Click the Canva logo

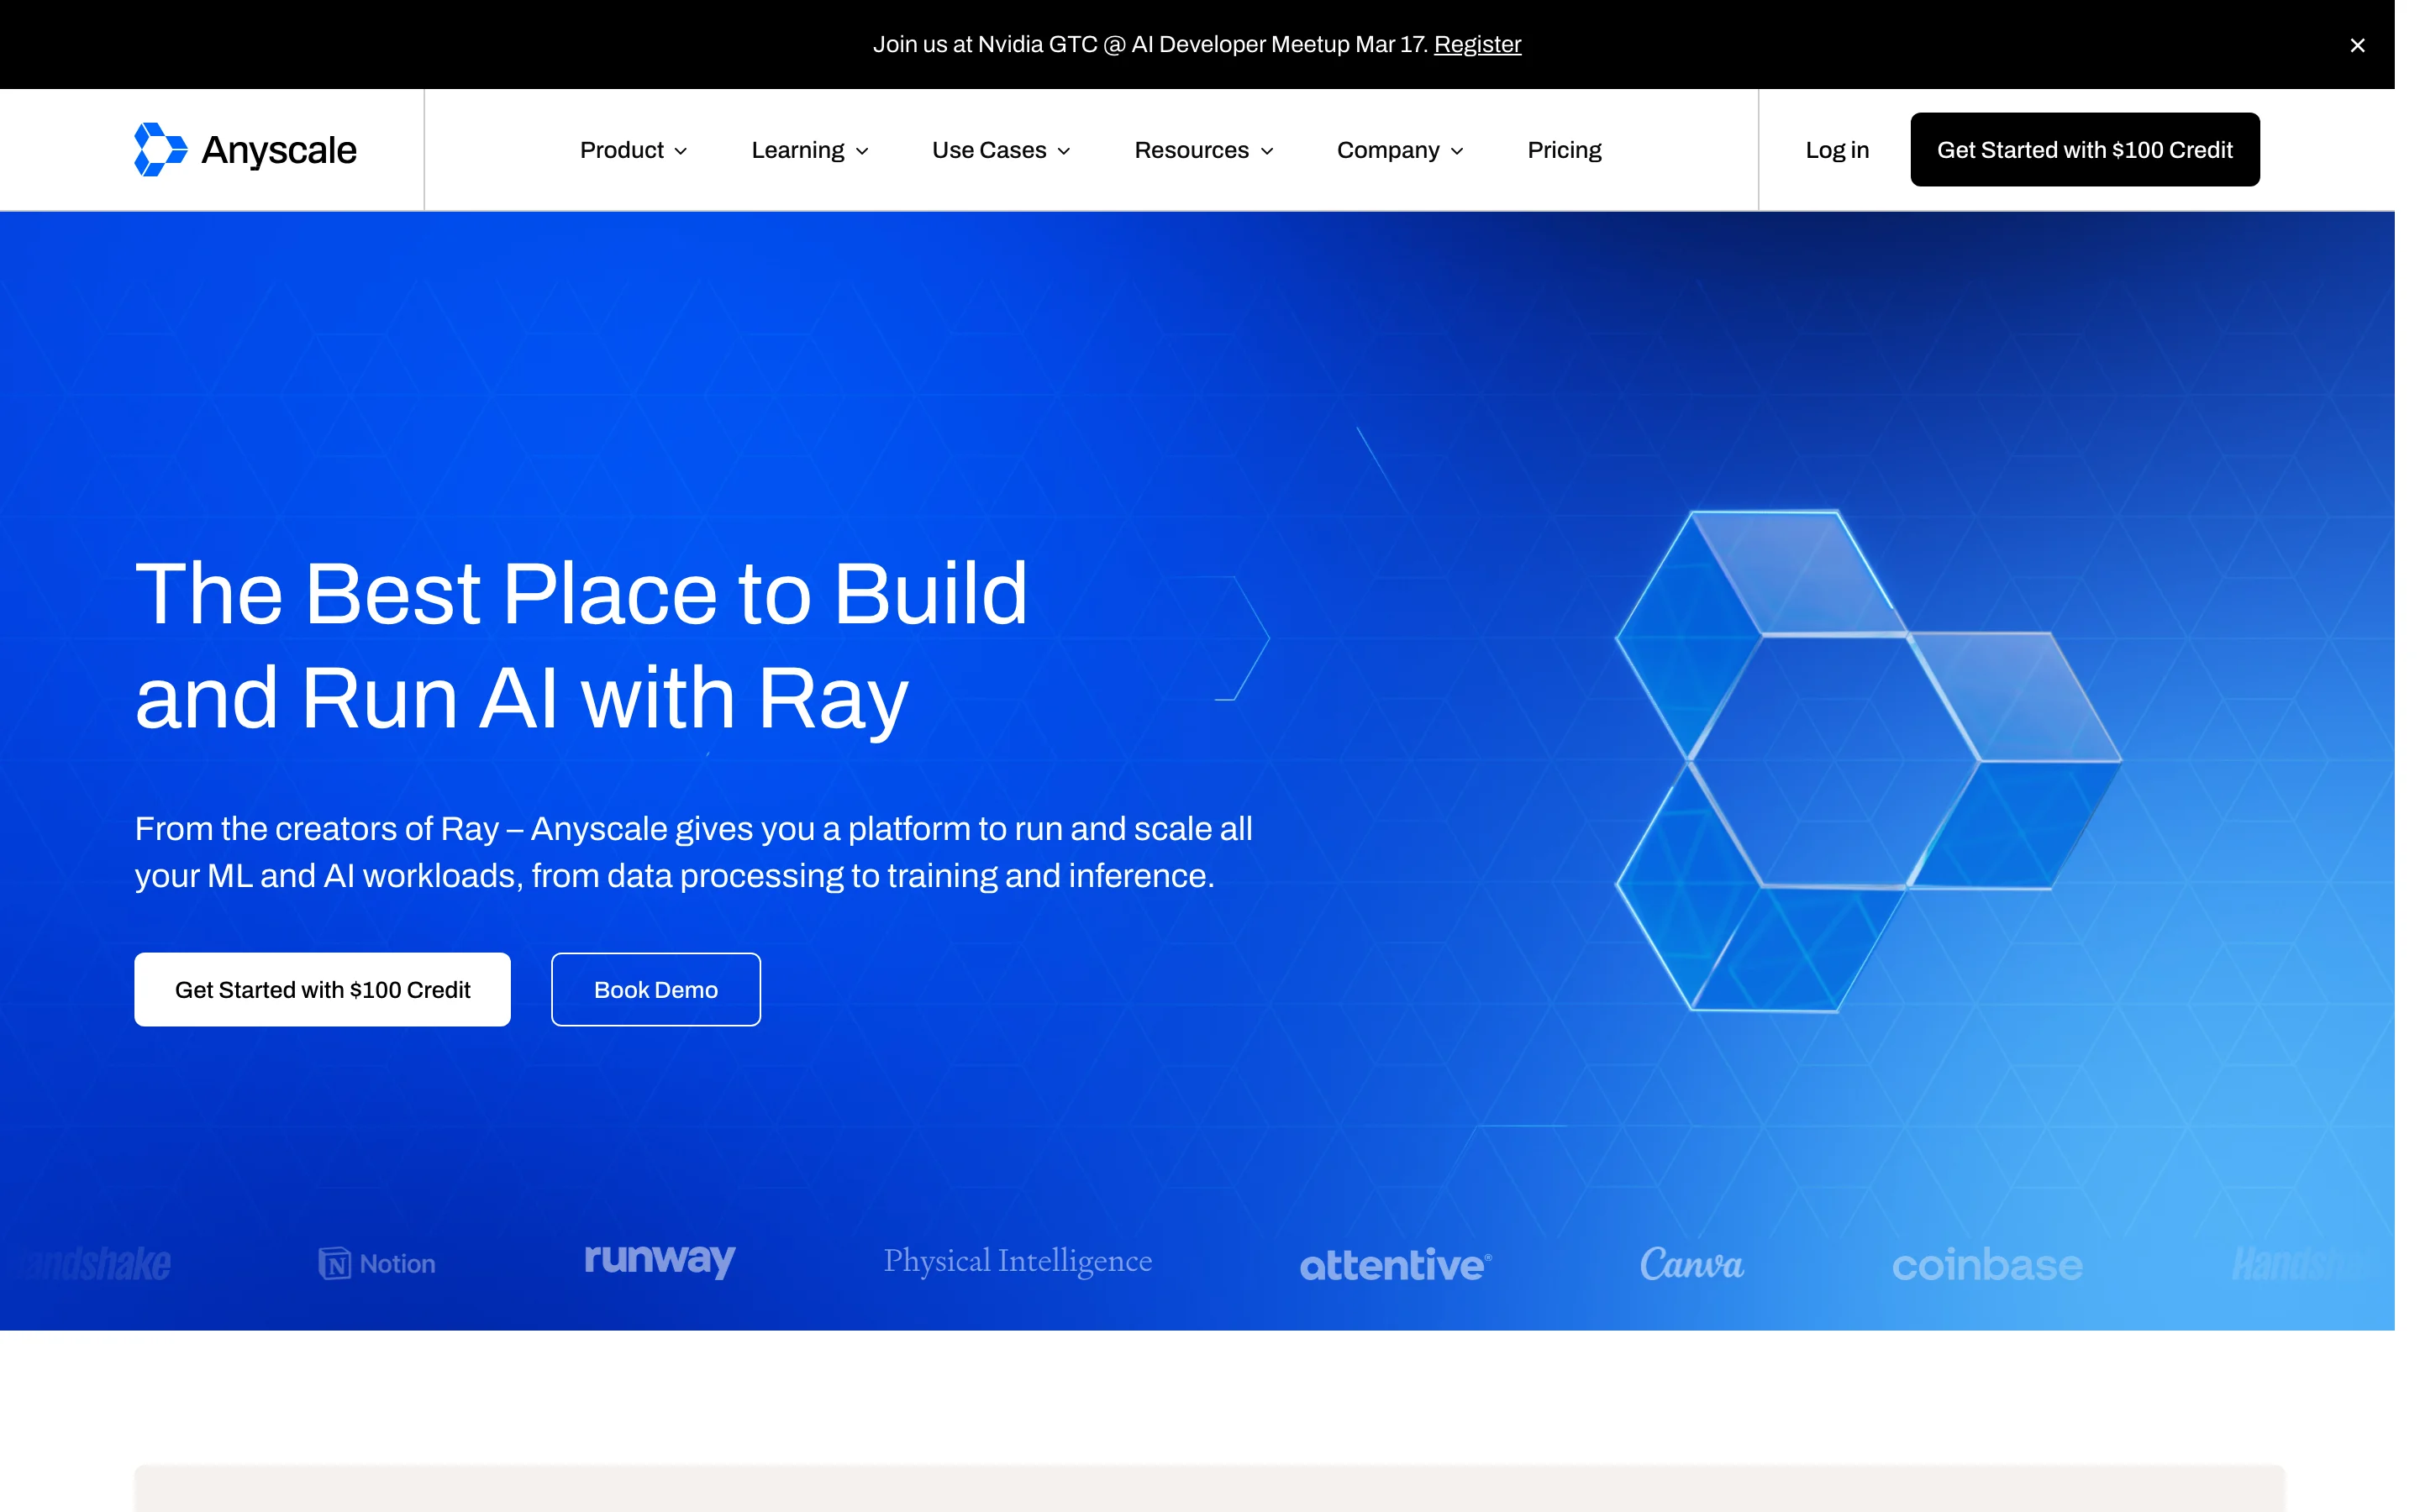(x=1691, y=1264)
